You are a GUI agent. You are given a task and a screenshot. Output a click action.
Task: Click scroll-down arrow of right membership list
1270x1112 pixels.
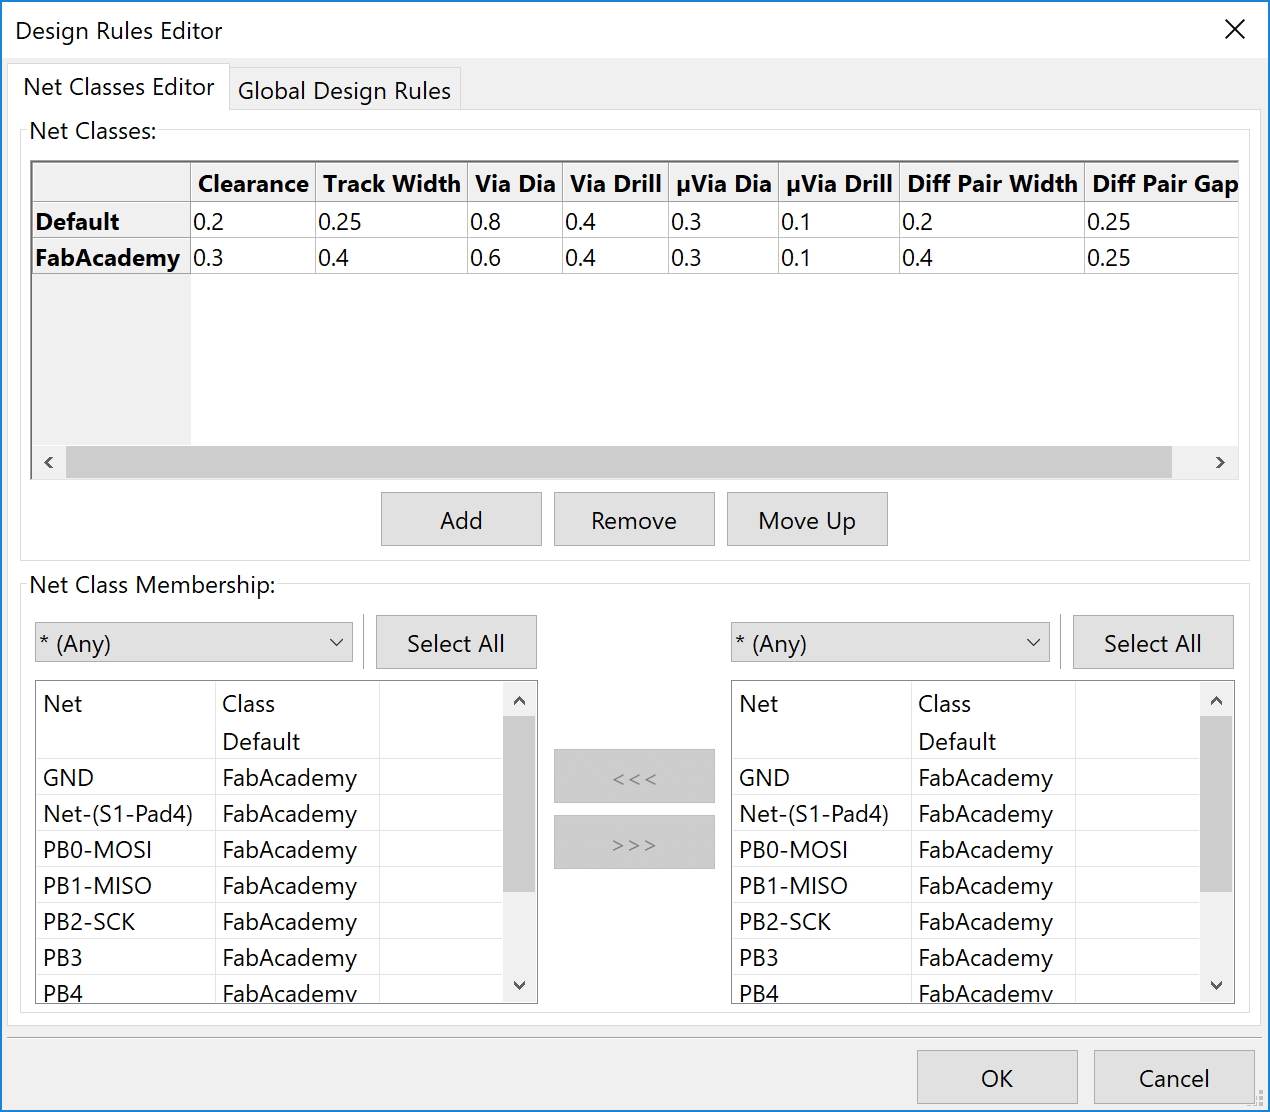pos(1216,985)
